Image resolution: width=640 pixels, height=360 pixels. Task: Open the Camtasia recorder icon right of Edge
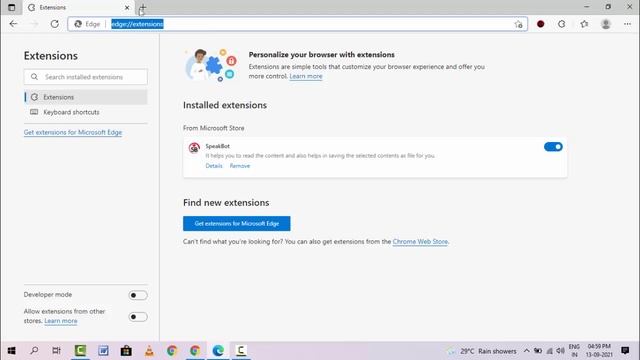click(241, 351)
